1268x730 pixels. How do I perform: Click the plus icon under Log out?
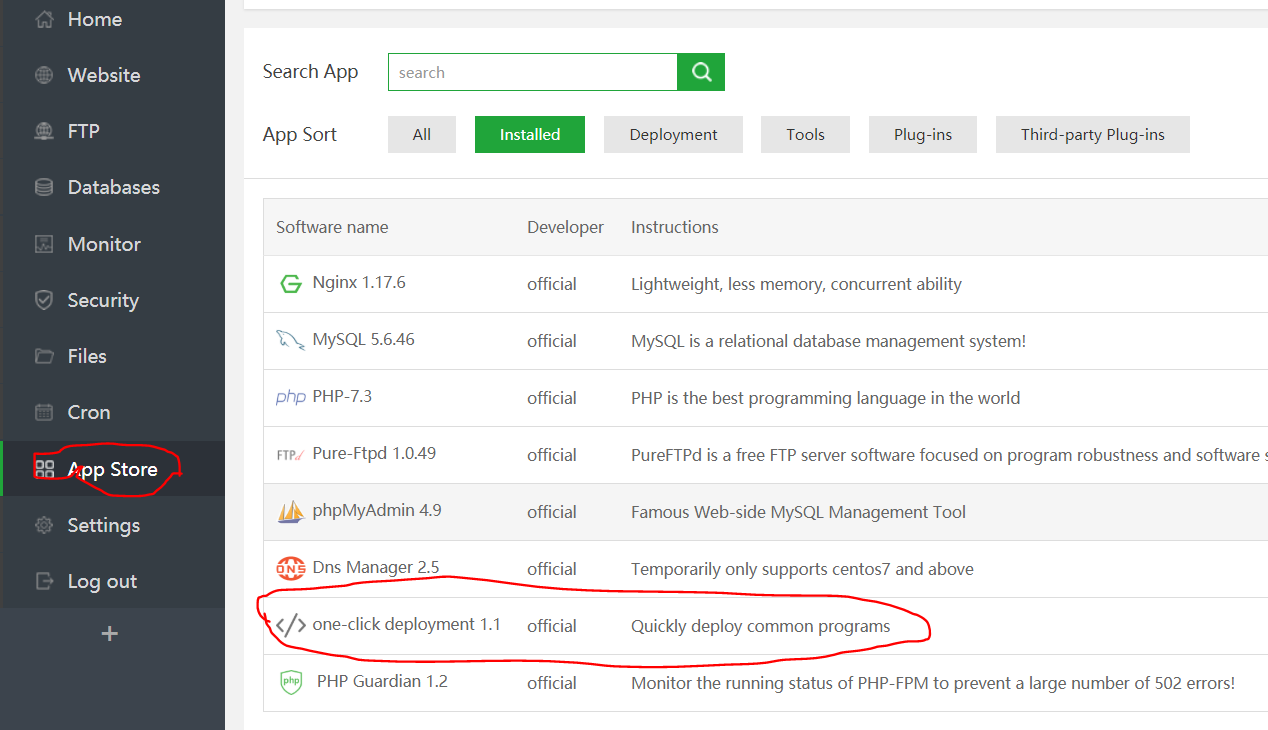[x=110, y=633]
